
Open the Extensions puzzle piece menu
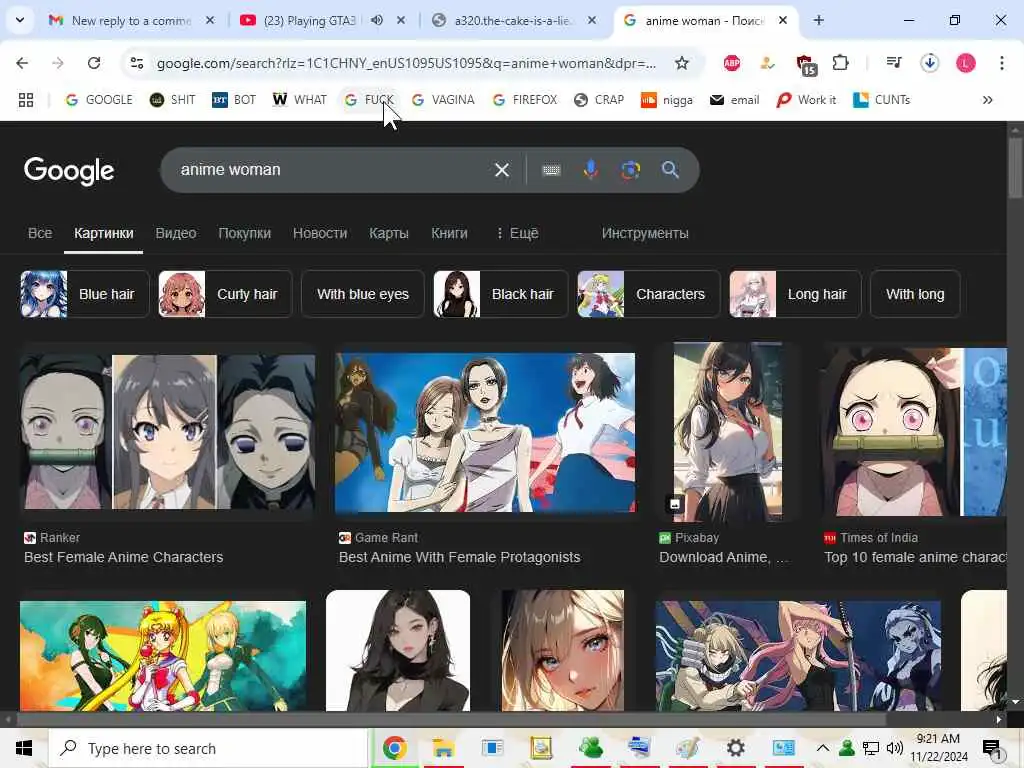tap(840, 63)
